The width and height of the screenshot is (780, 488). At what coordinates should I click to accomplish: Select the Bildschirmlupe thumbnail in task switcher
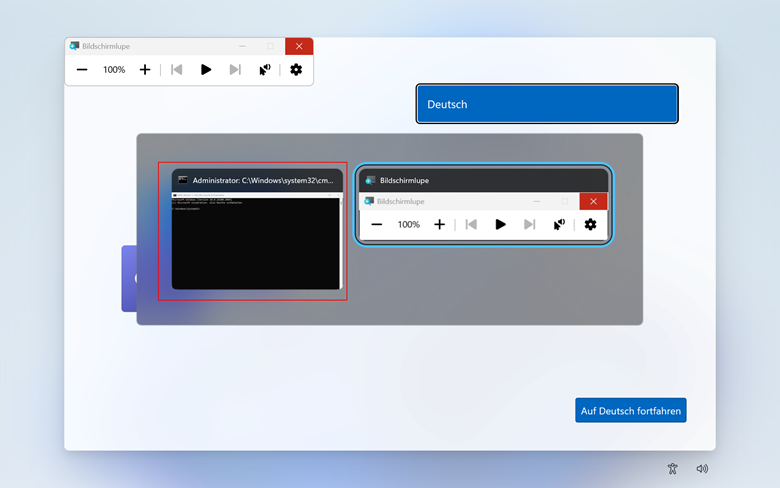click(x=483, y=217)
